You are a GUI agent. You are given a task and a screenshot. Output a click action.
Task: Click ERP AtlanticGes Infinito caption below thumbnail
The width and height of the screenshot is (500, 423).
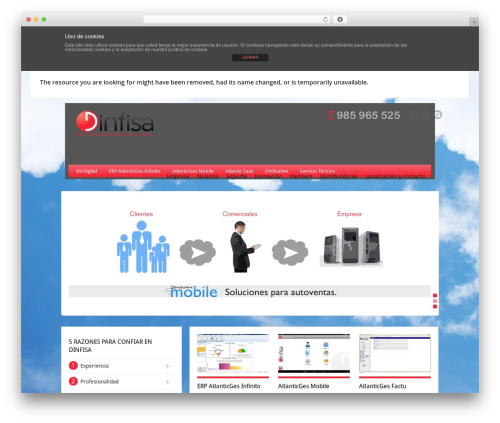tap(229, 386)
